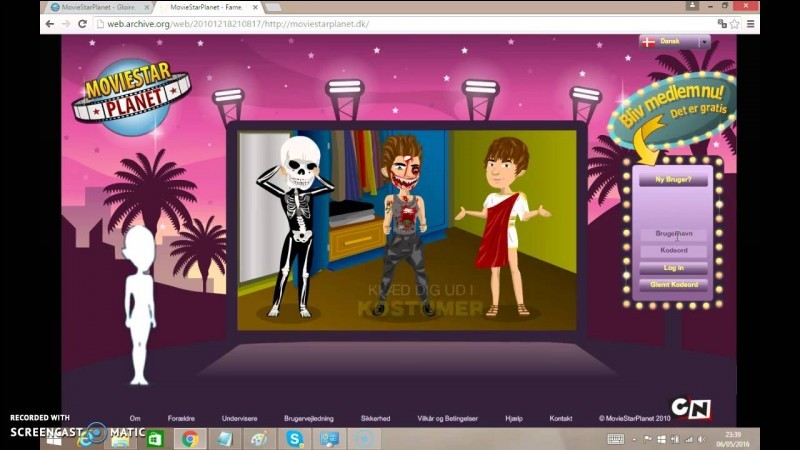
Task: Click the Bliv medlem nu sign
Action: [673, 110]
